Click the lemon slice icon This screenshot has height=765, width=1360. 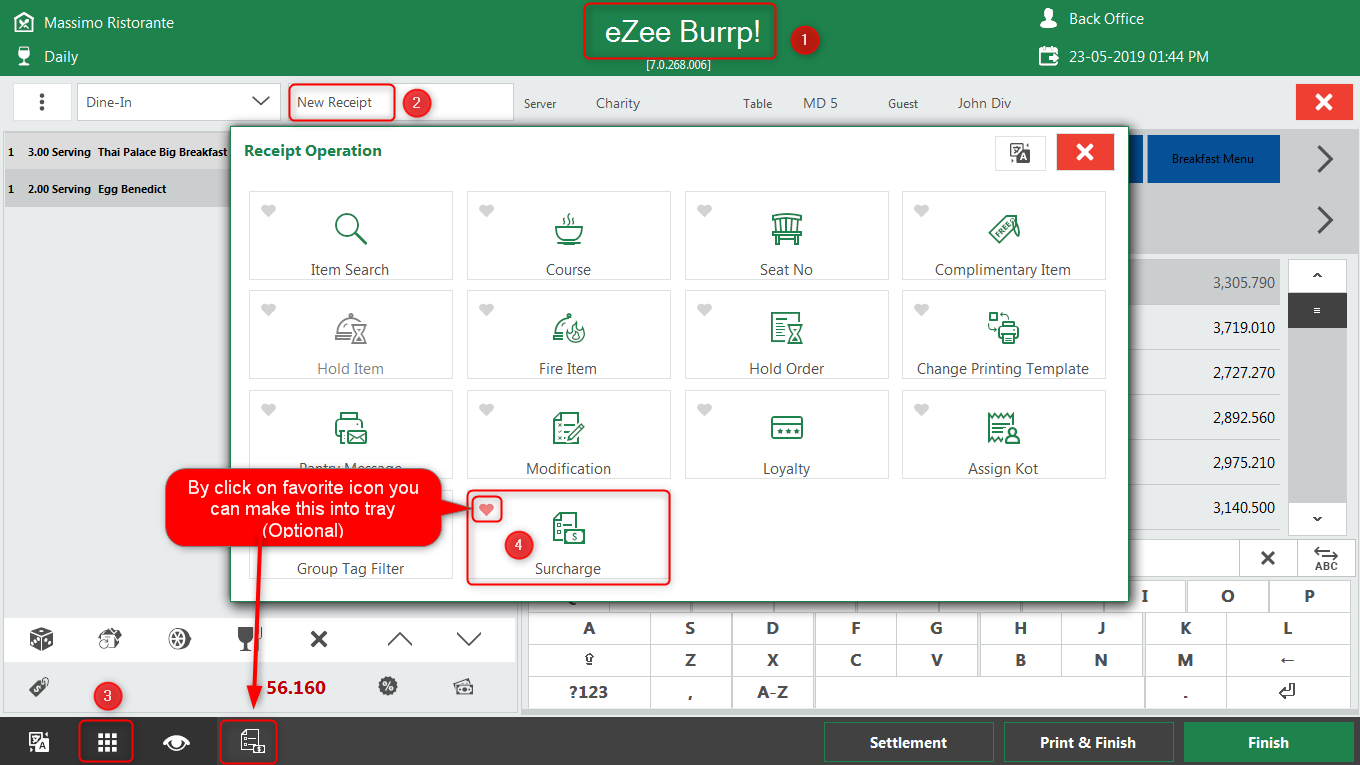(x=179, y=639)
